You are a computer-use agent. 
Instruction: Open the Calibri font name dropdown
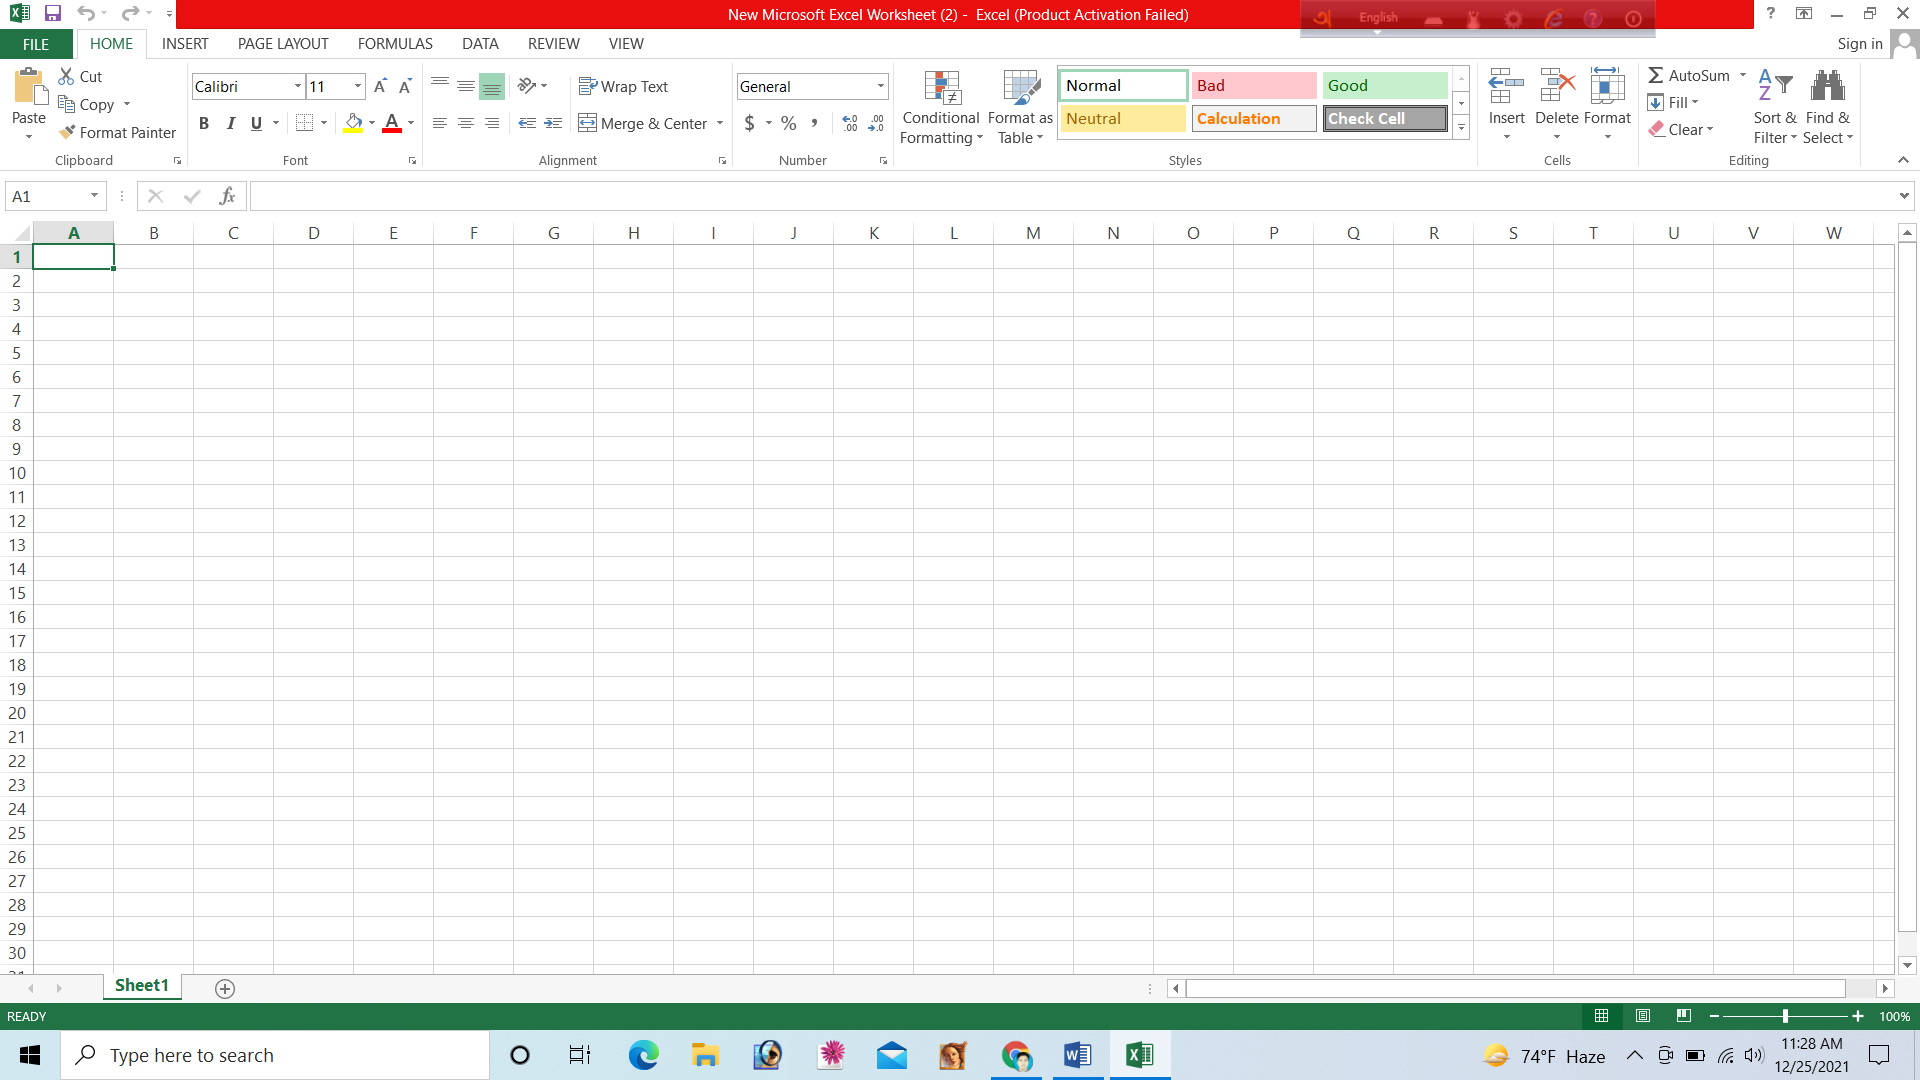(x=297, y=86)
